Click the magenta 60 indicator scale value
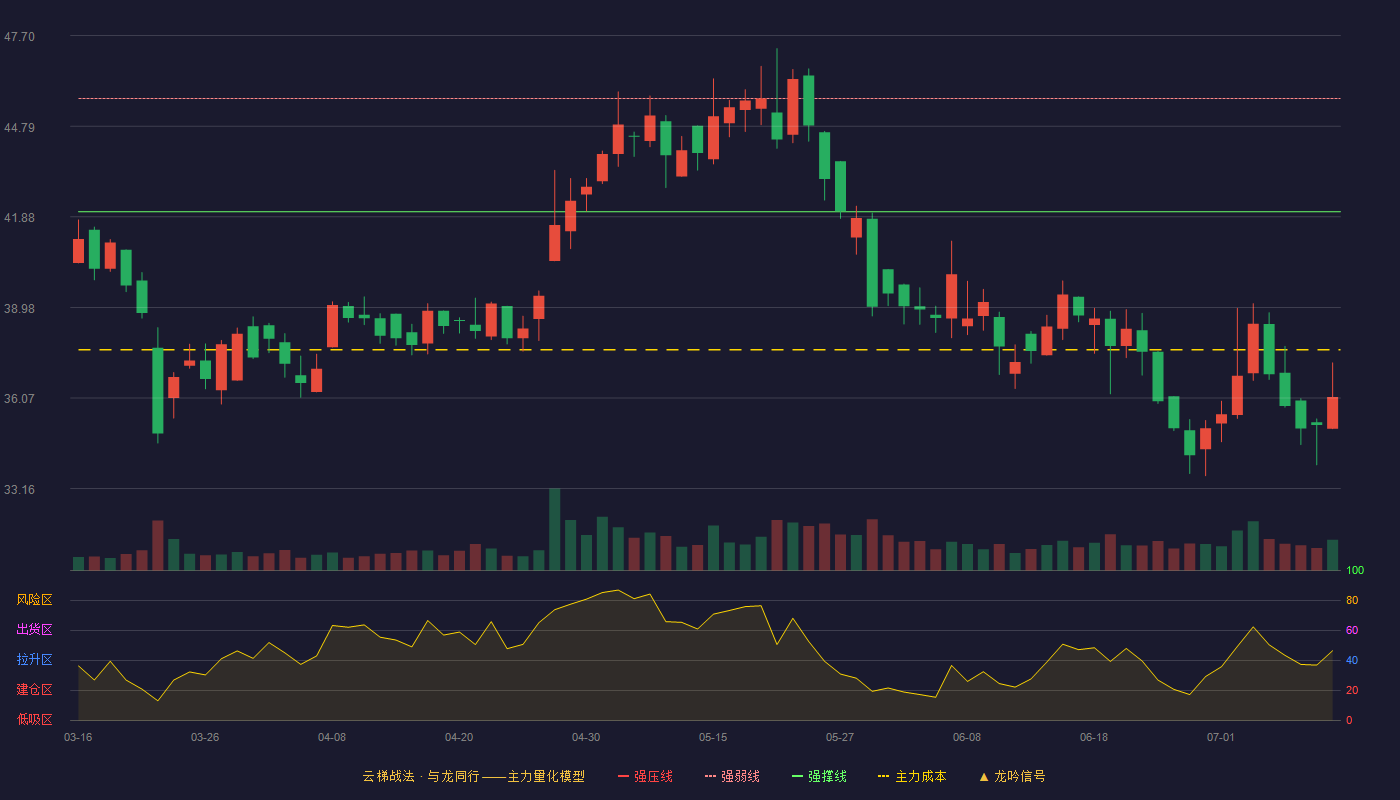Viewport: 1400px width, 800px height. 1352,631
